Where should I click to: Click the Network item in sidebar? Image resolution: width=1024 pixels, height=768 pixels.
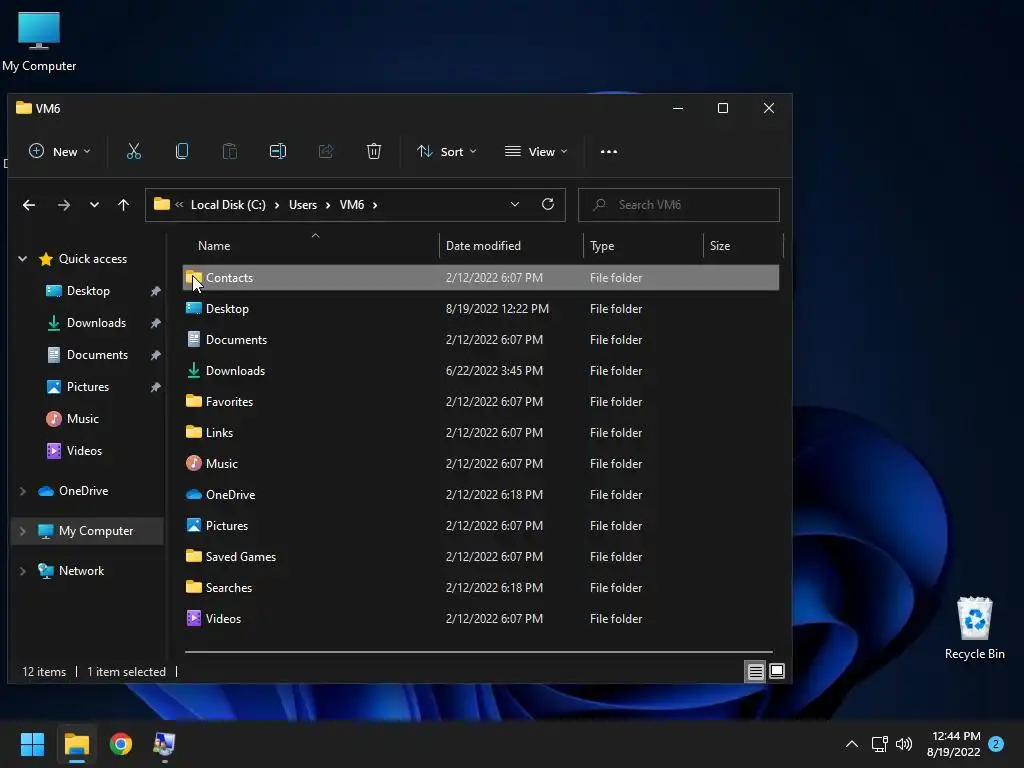81,571
